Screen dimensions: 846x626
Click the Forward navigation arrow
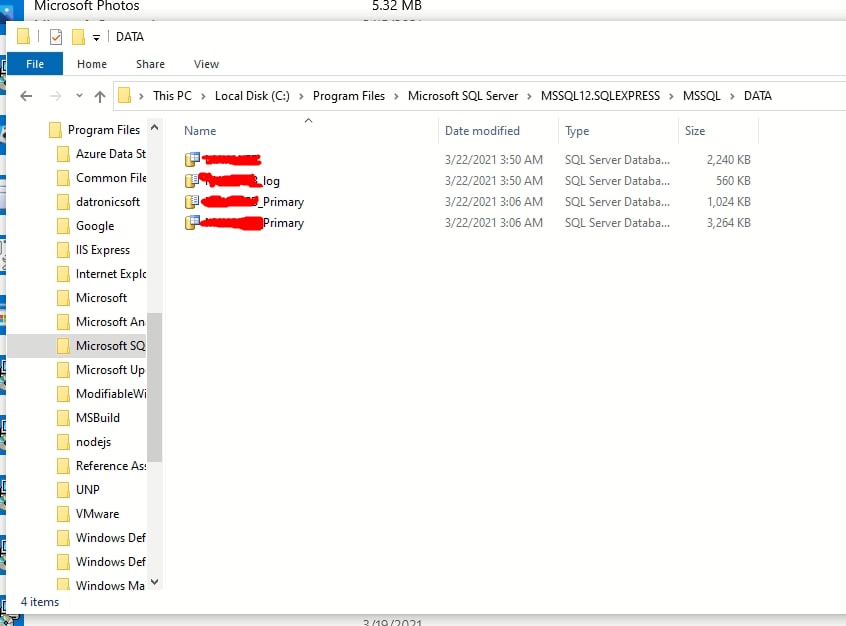coord(56,96)
